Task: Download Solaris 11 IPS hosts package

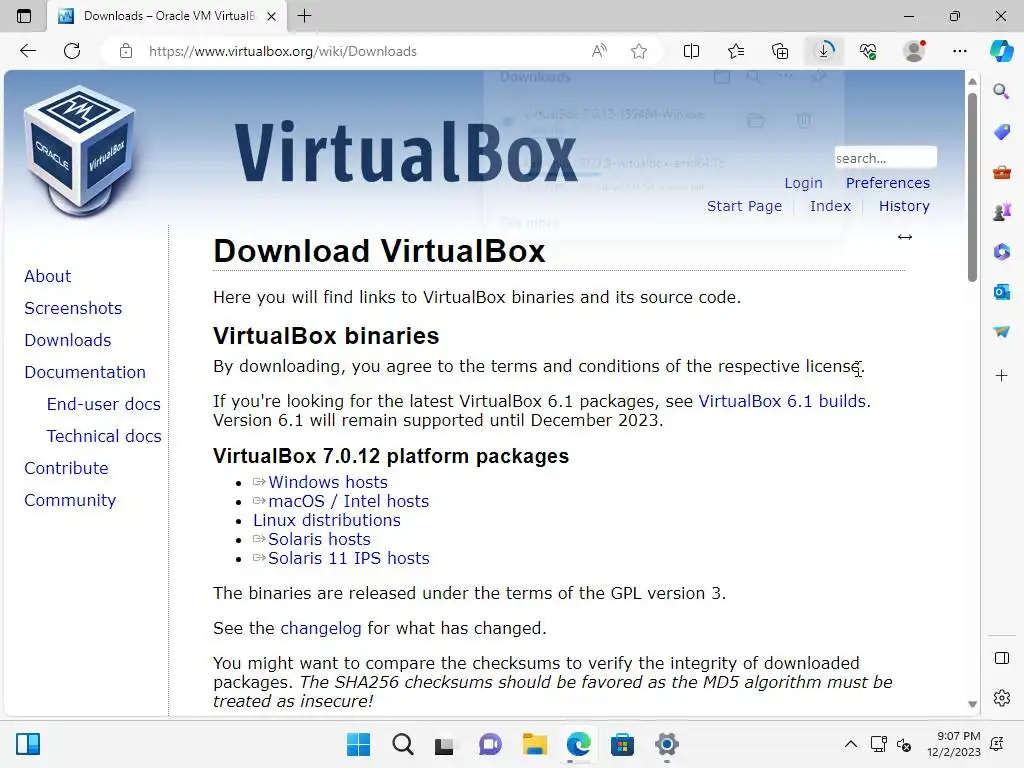Action: [x=349, y=558]
